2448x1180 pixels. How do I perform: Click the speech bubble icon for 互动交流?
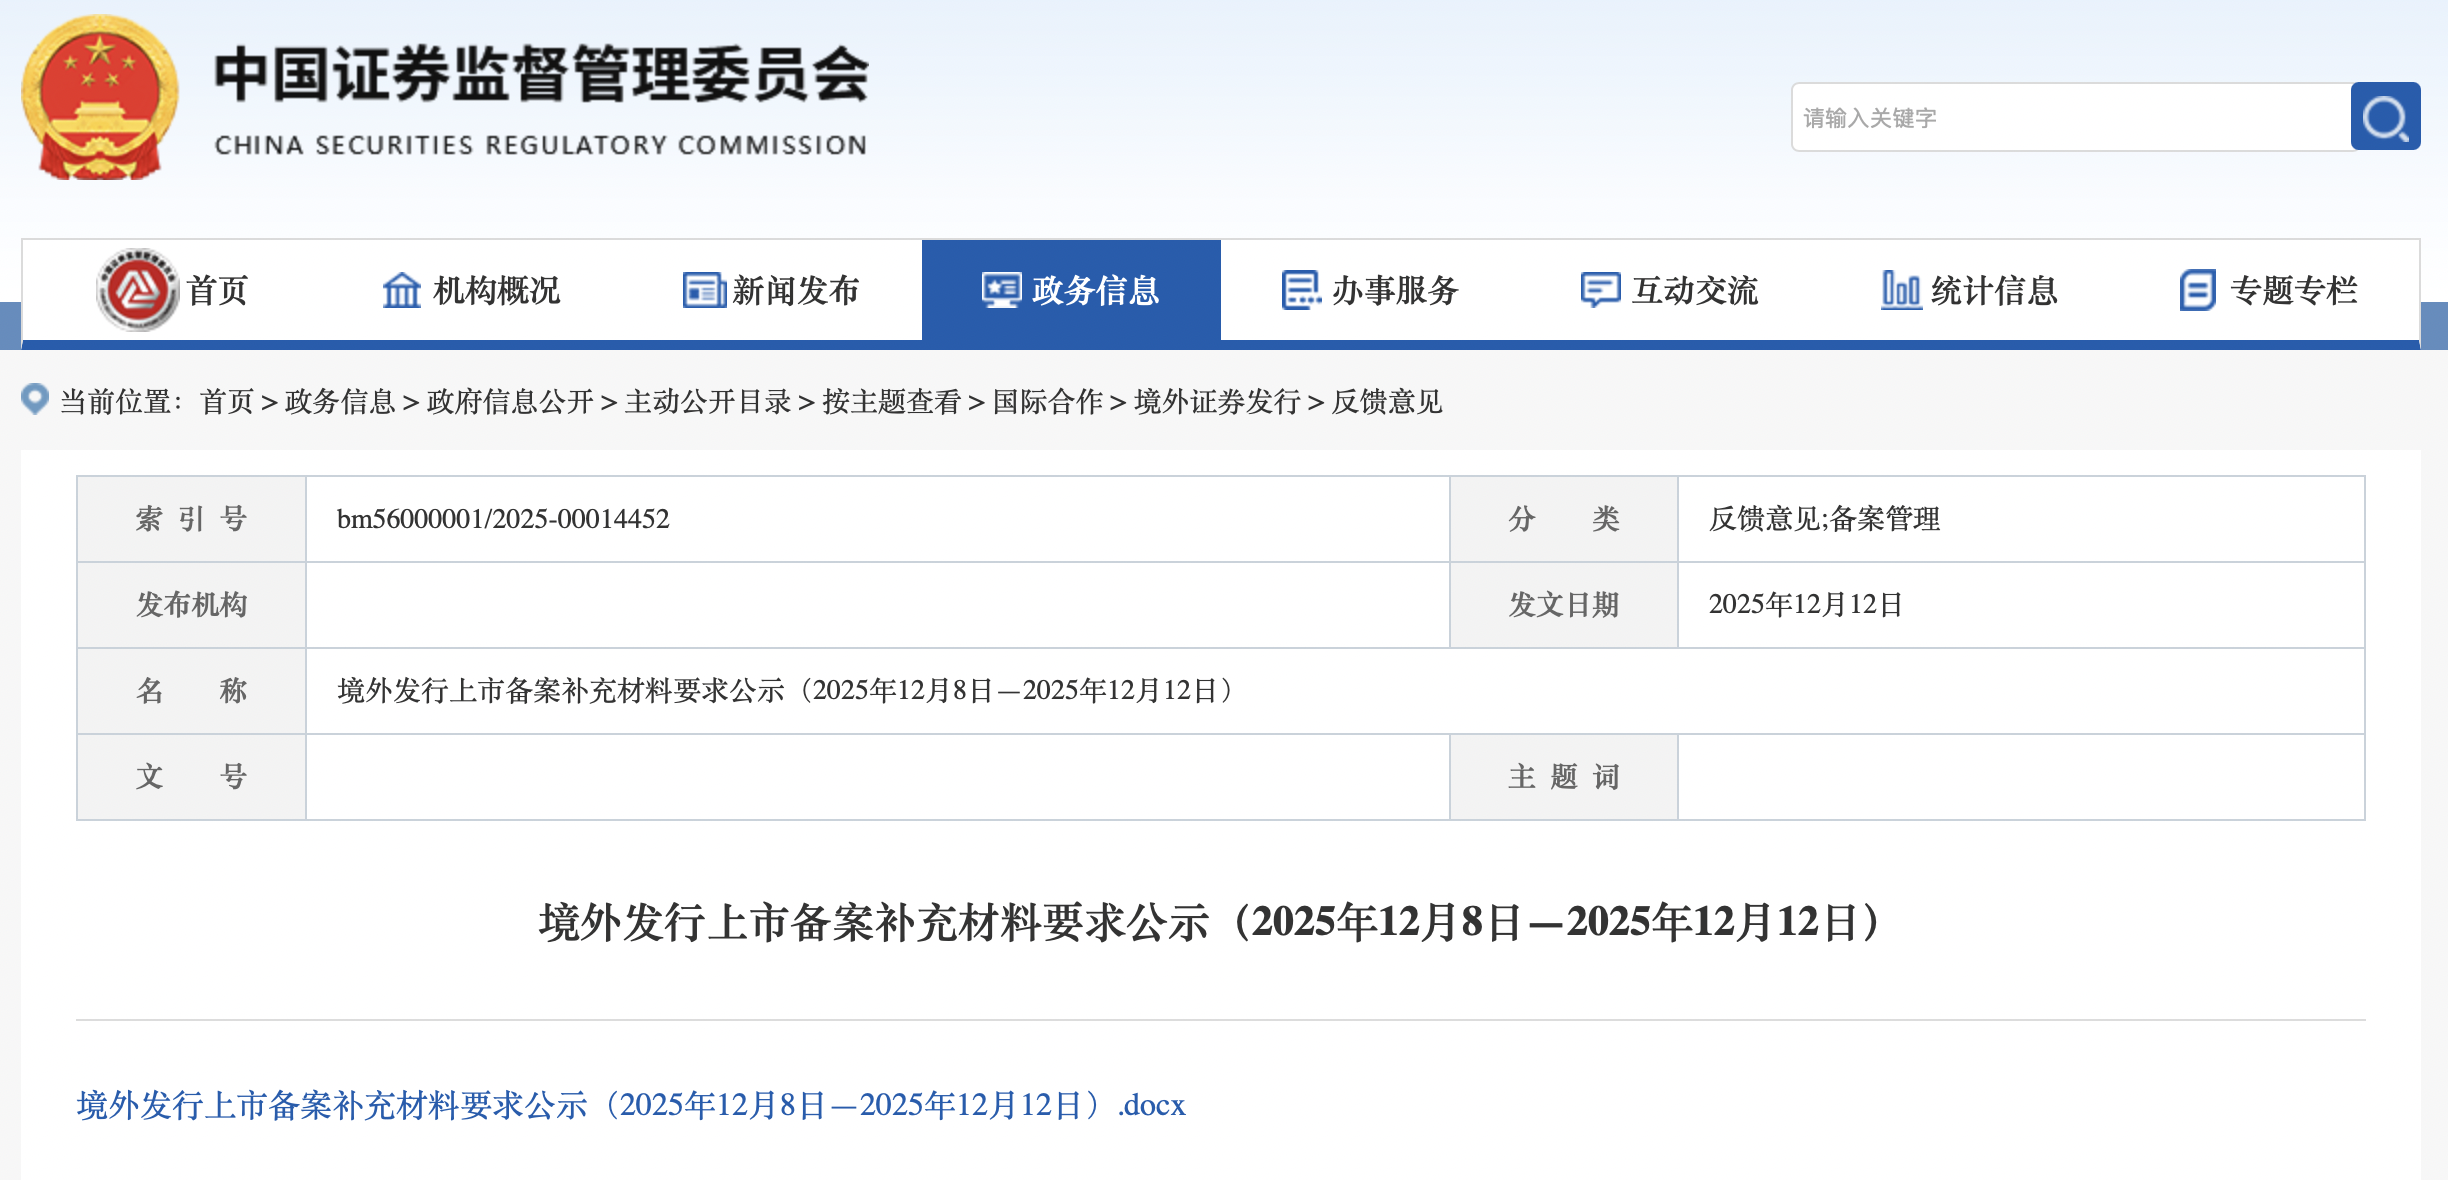coord(1599,290)
